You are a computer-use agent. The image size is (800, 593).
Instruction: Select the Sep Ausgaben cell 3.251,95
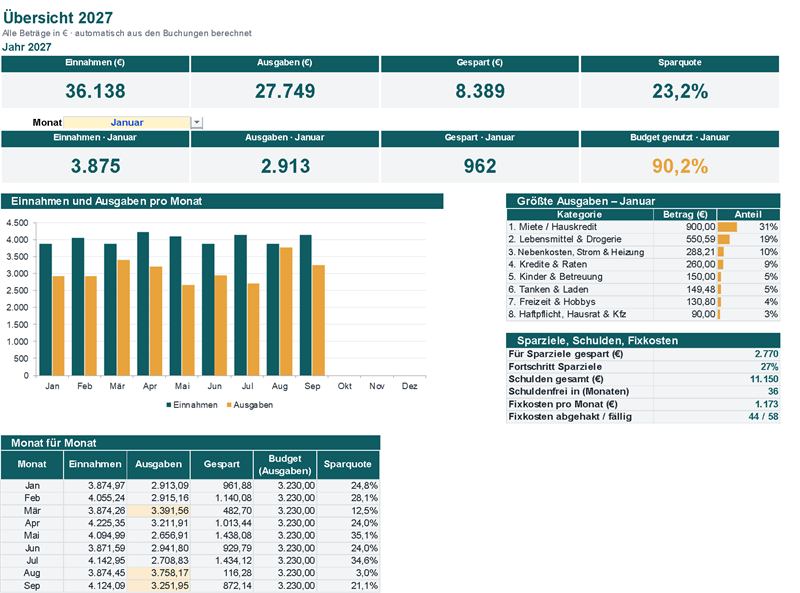click(158, 585)
